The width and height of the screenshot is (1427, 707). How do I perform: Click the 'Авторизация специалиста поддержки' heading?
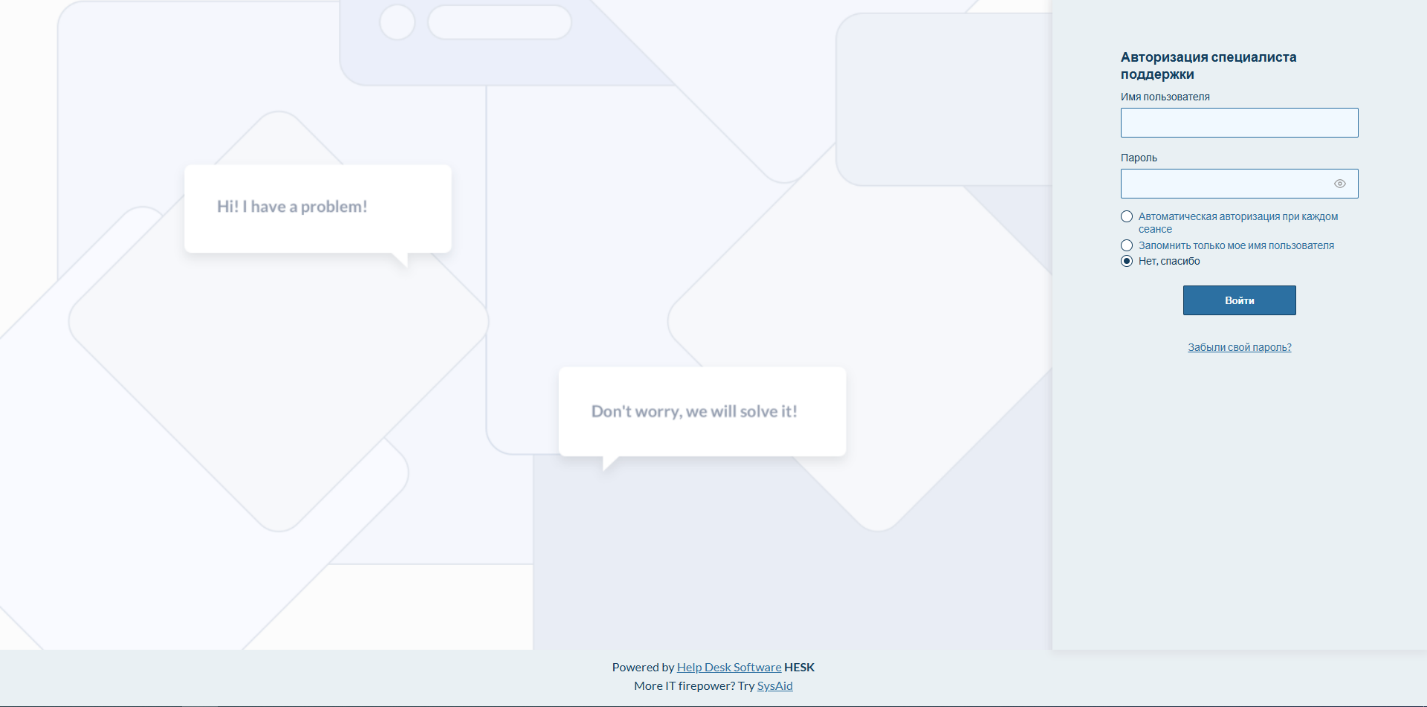click(1207, 66)
